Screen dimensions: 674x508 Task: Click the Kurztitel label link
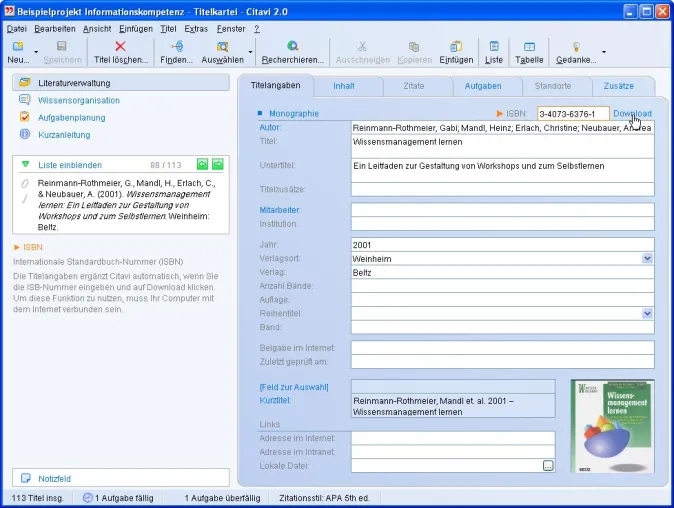(275, 400)
